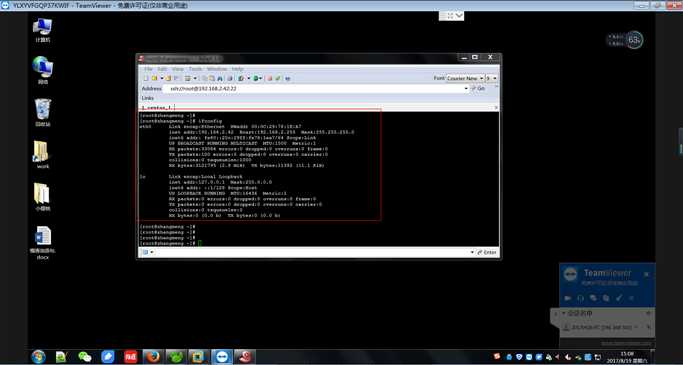The width and height of the screenshot is (683, 365).
Task: Open the File menu in the SSH client
Action: tap(149, 69)
